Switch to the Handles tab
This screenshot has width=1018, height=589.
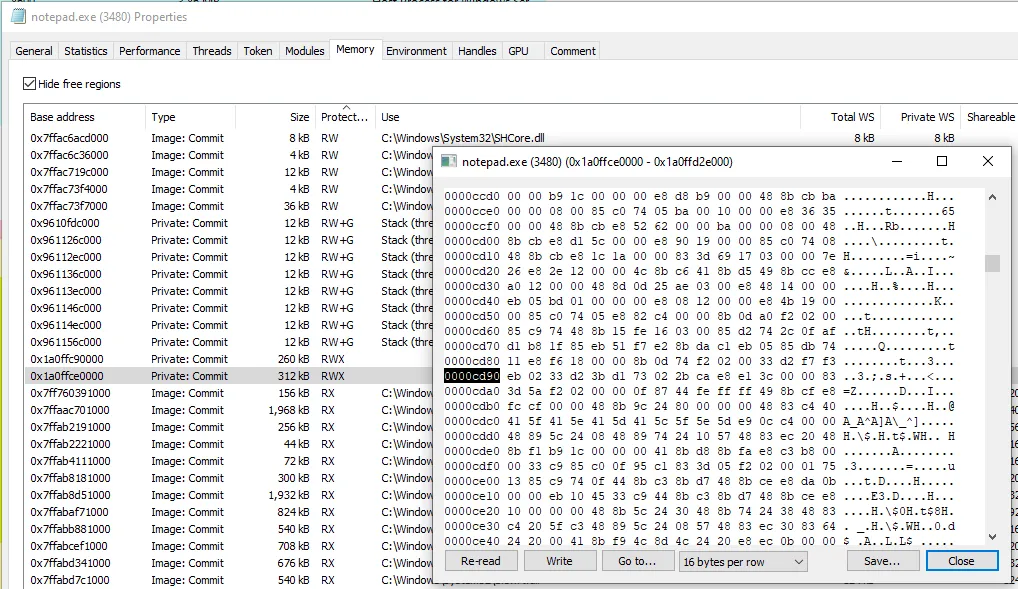tap(477, 51)
